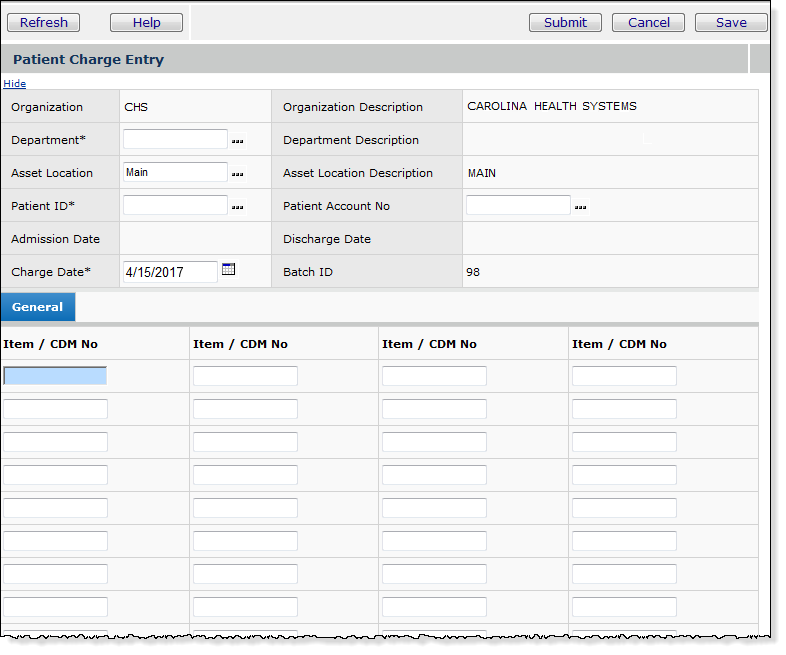Collapse the header using the Hide link
Image resolution: width=786 pixels, height=655 pixels.
15,84
